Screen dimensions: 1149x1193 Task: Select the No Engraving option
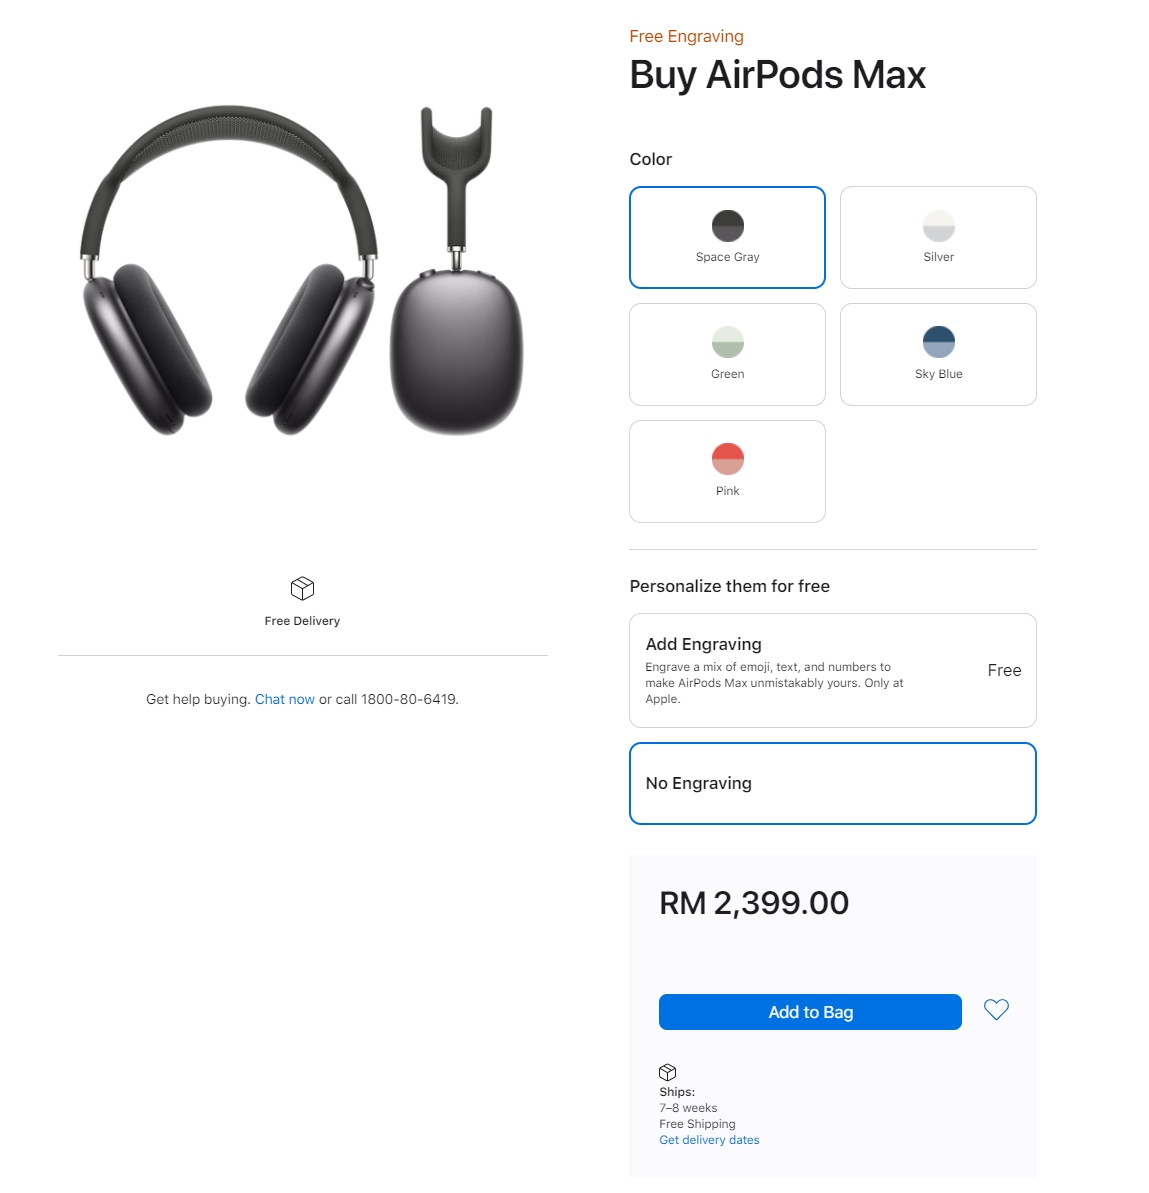[x=832, y=784]
